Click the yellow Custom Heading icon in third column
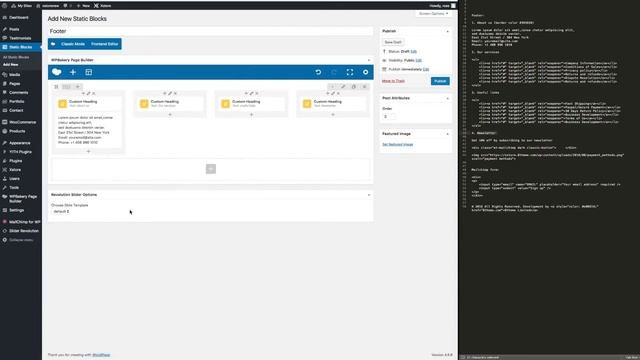This screenshot has width=640, height=360. tap(225, 104)
